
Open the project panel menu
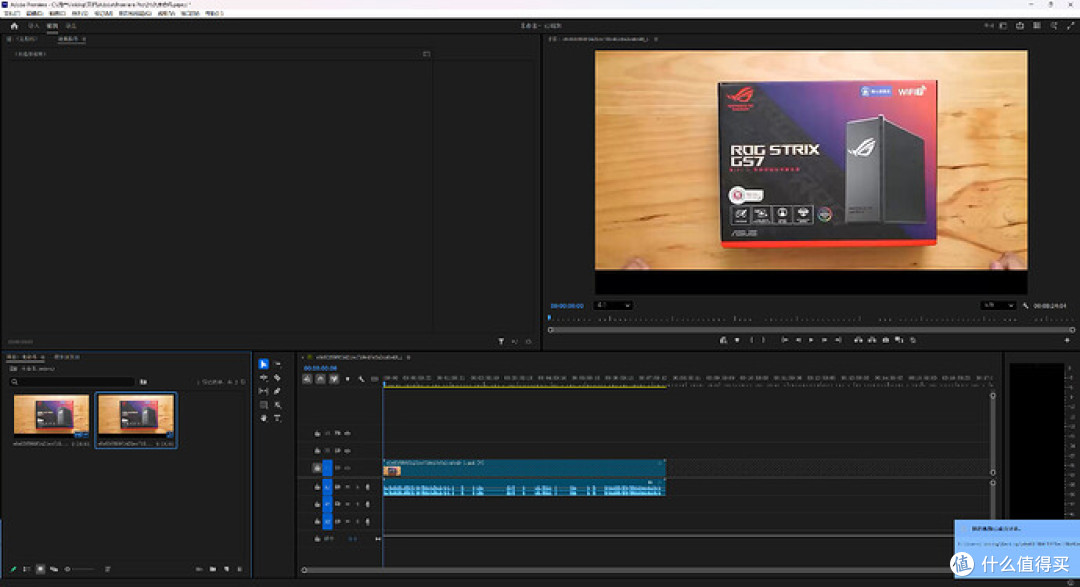(x=43, y=357)
